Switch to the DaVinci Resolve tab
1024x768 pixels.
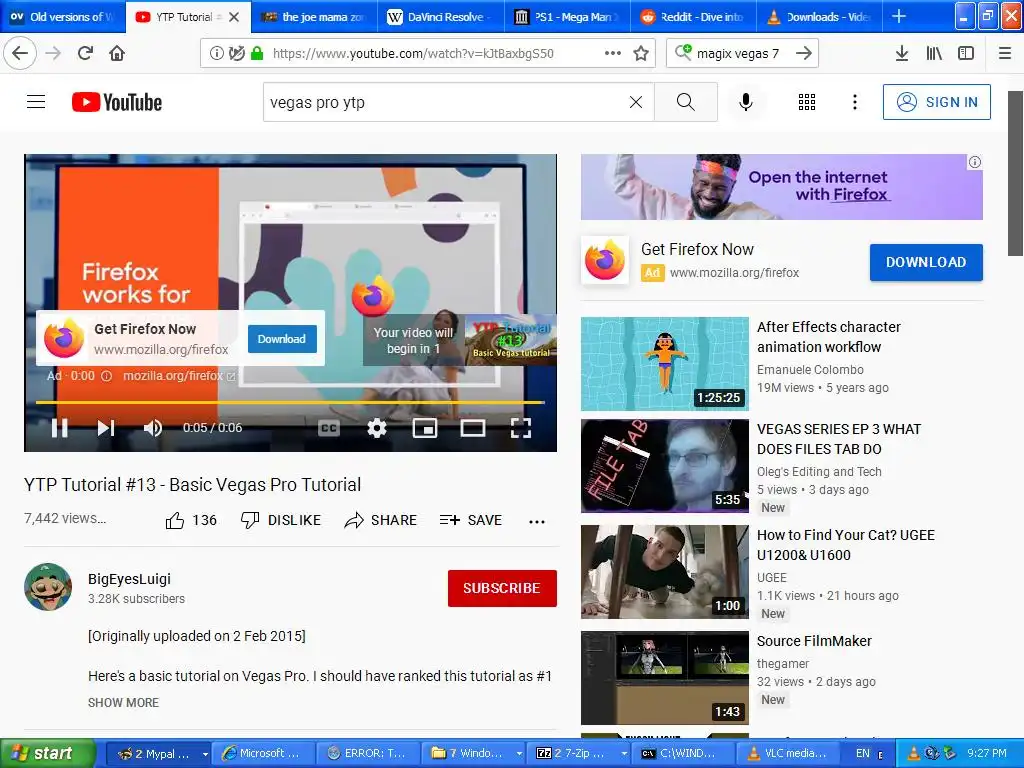(x=440, y=17)
